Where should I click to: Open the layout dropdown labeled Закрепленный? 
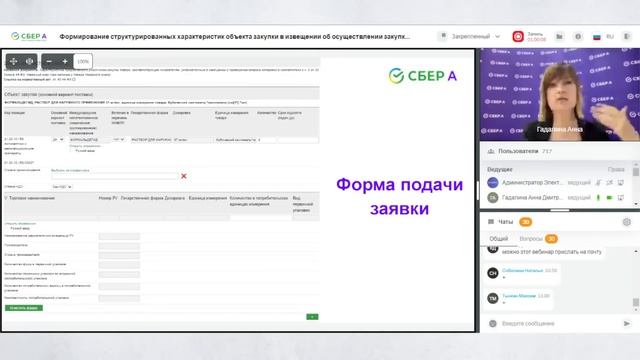point(475,36)
